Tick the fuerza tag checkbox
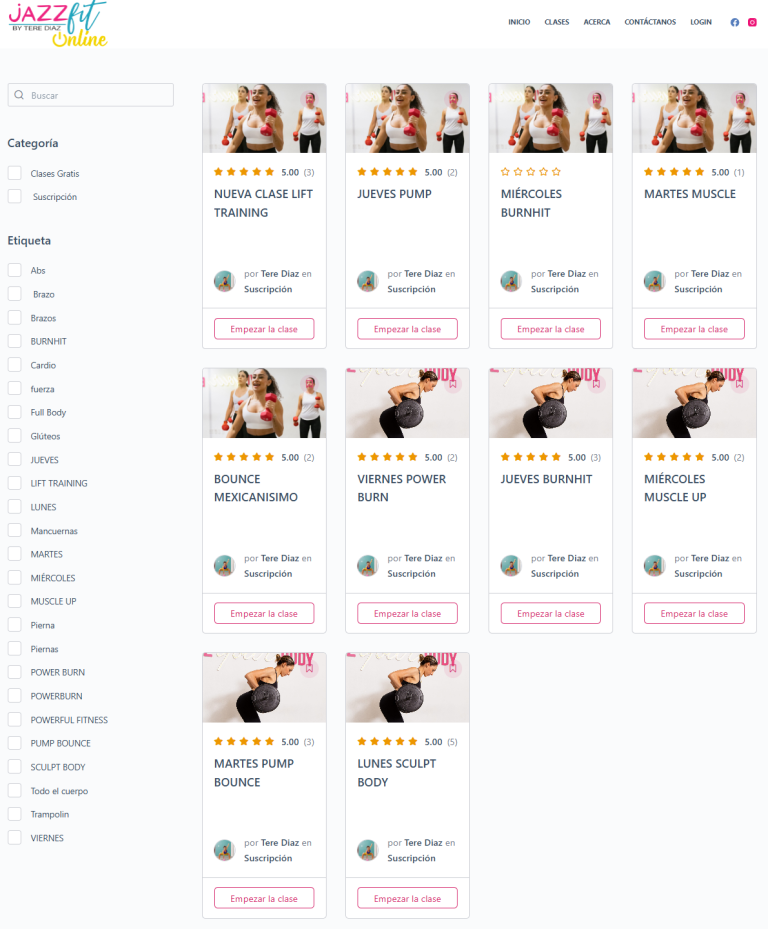 tap(15, 388)
